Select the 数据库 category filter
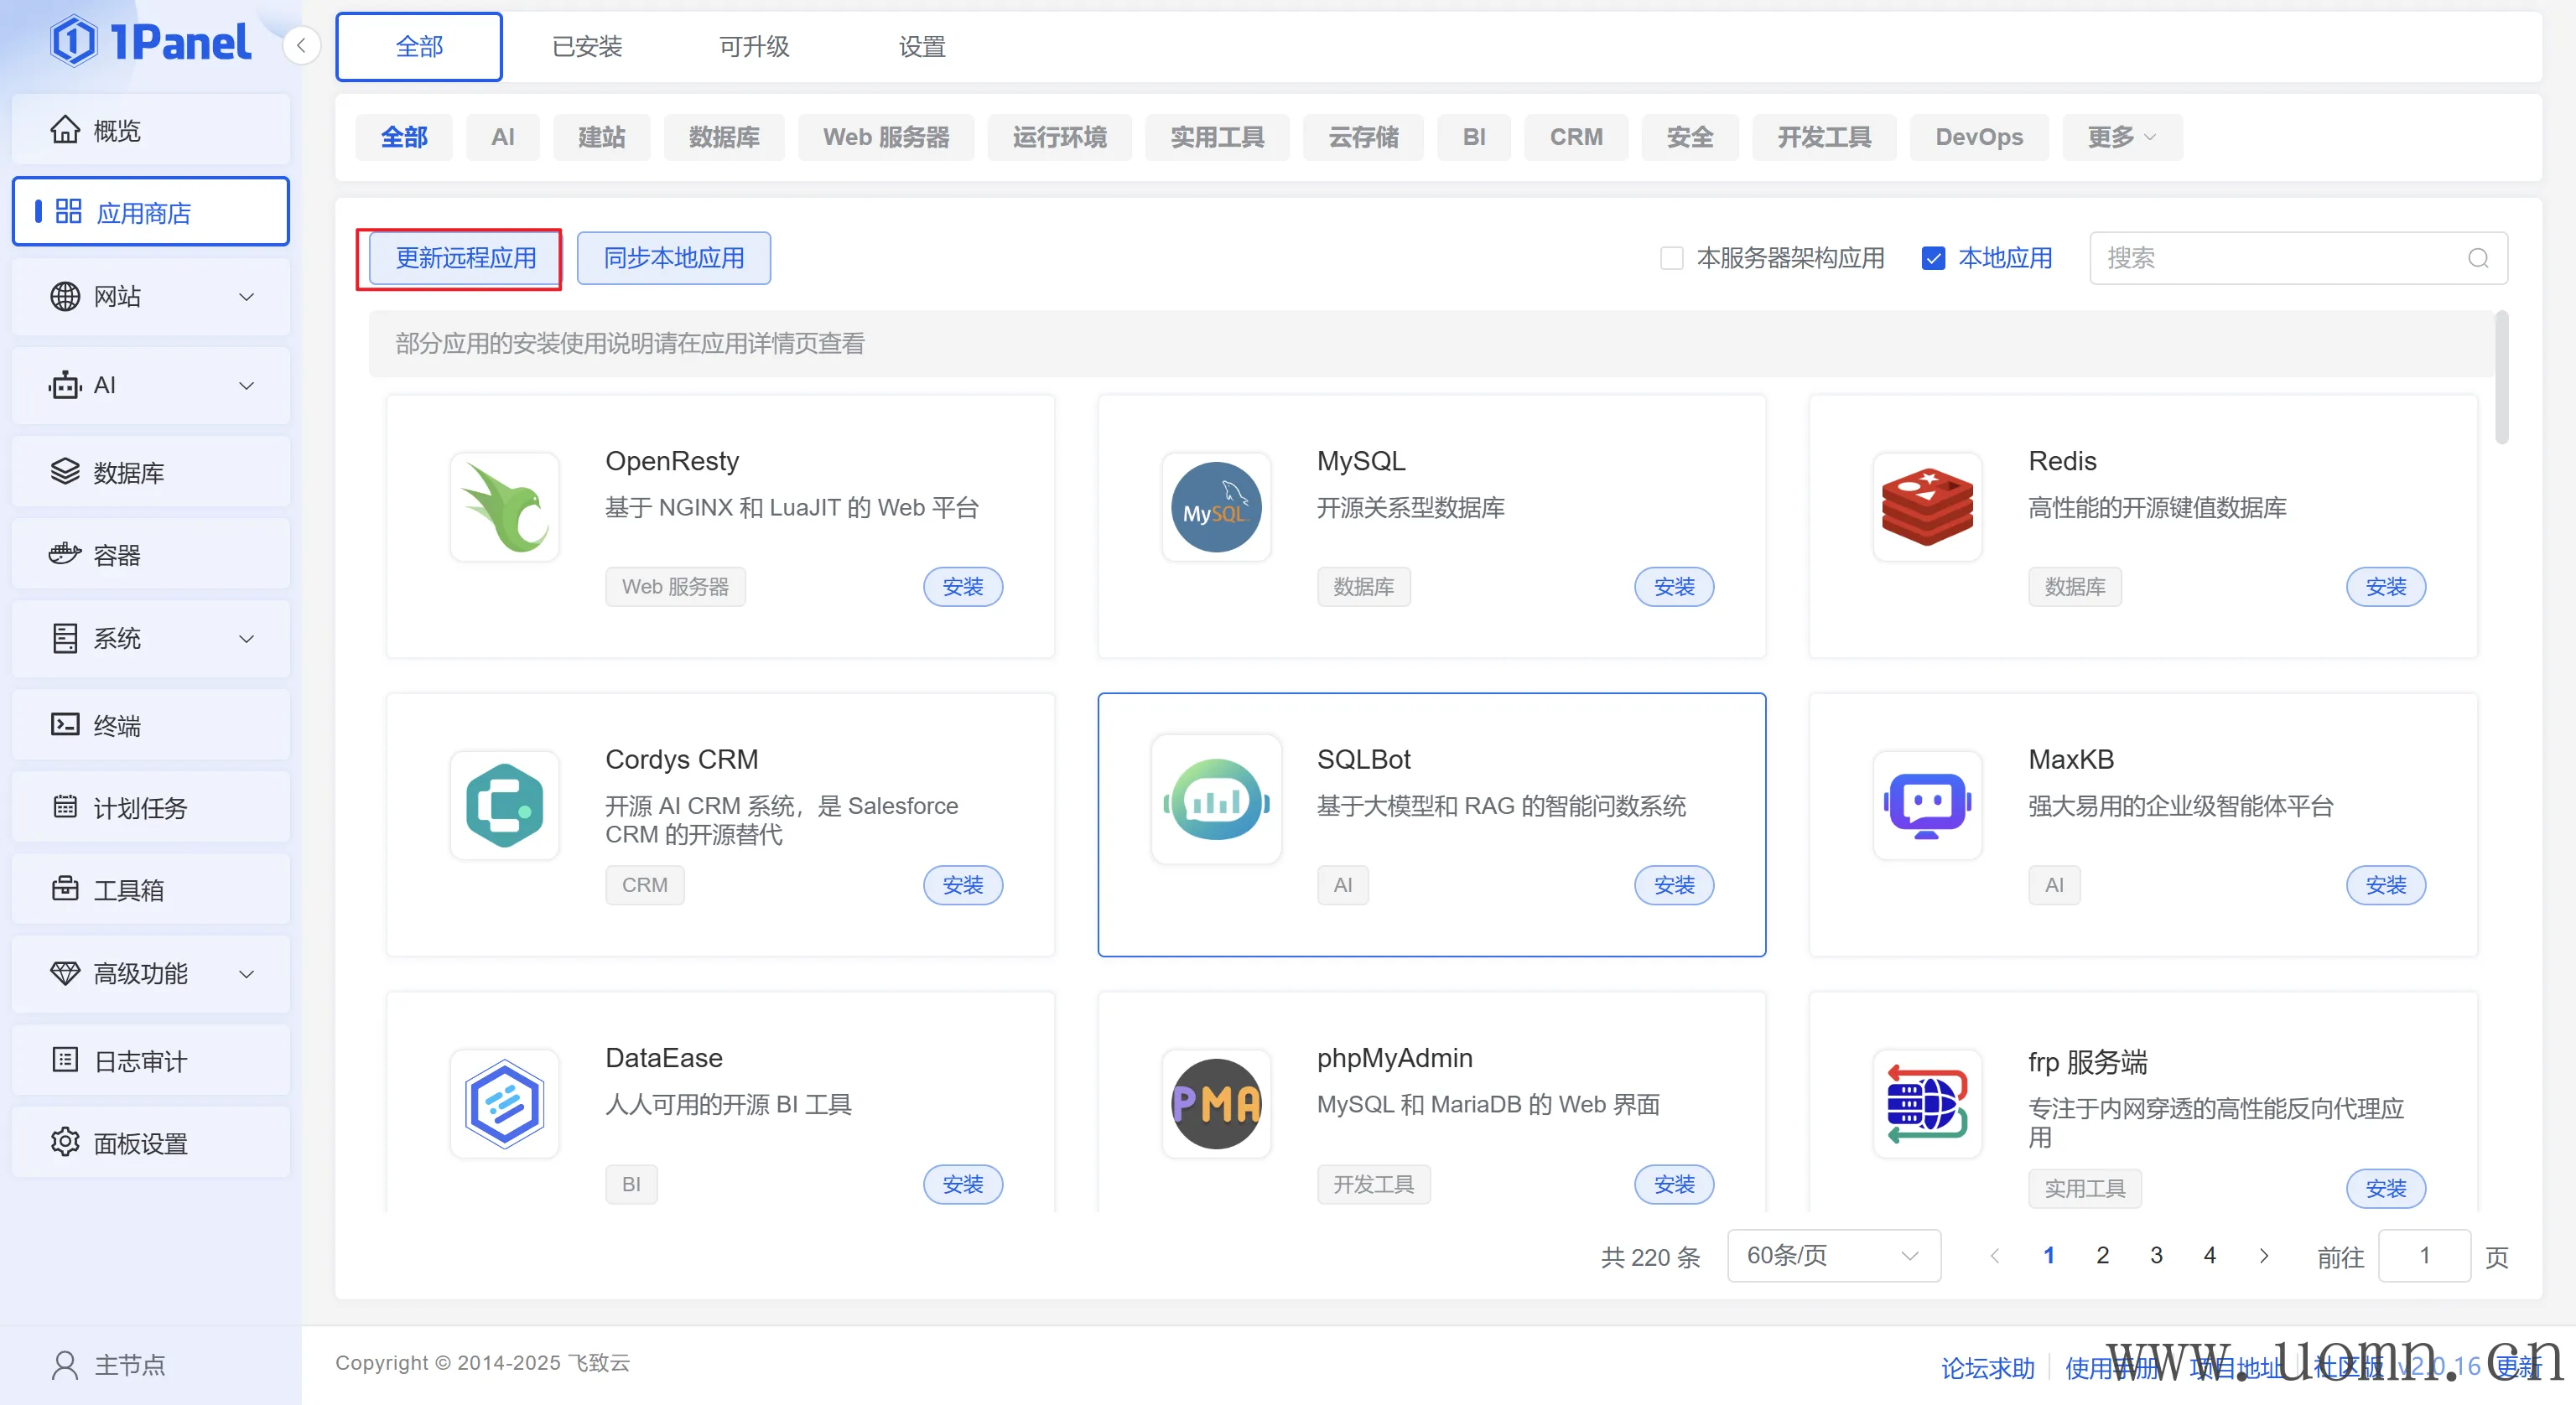This screenshot has height=1405, width=2576. 724,137
